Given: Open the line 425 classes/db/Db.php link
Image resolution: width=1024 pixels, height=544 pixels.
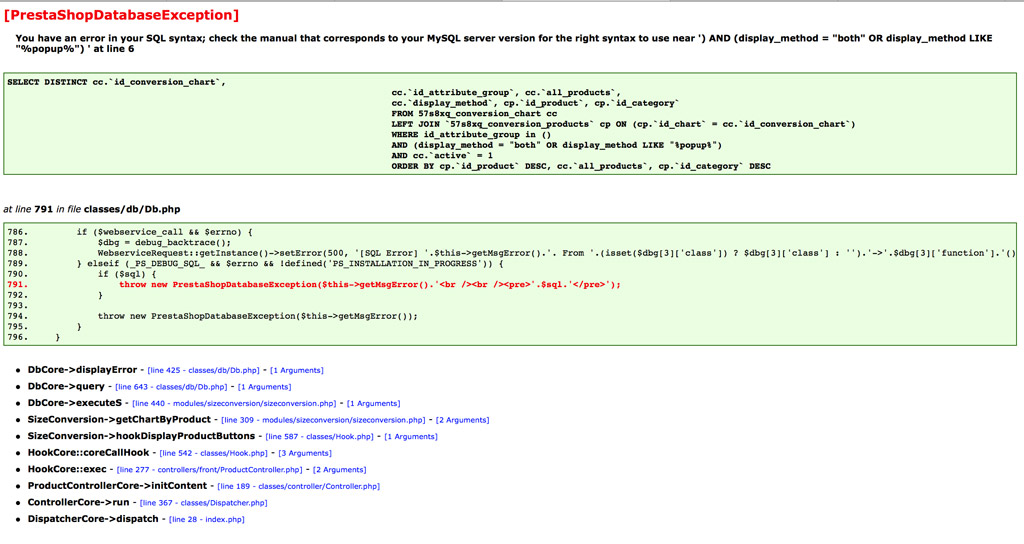Looking at the screenshot, I should click(x=203, y=370).
